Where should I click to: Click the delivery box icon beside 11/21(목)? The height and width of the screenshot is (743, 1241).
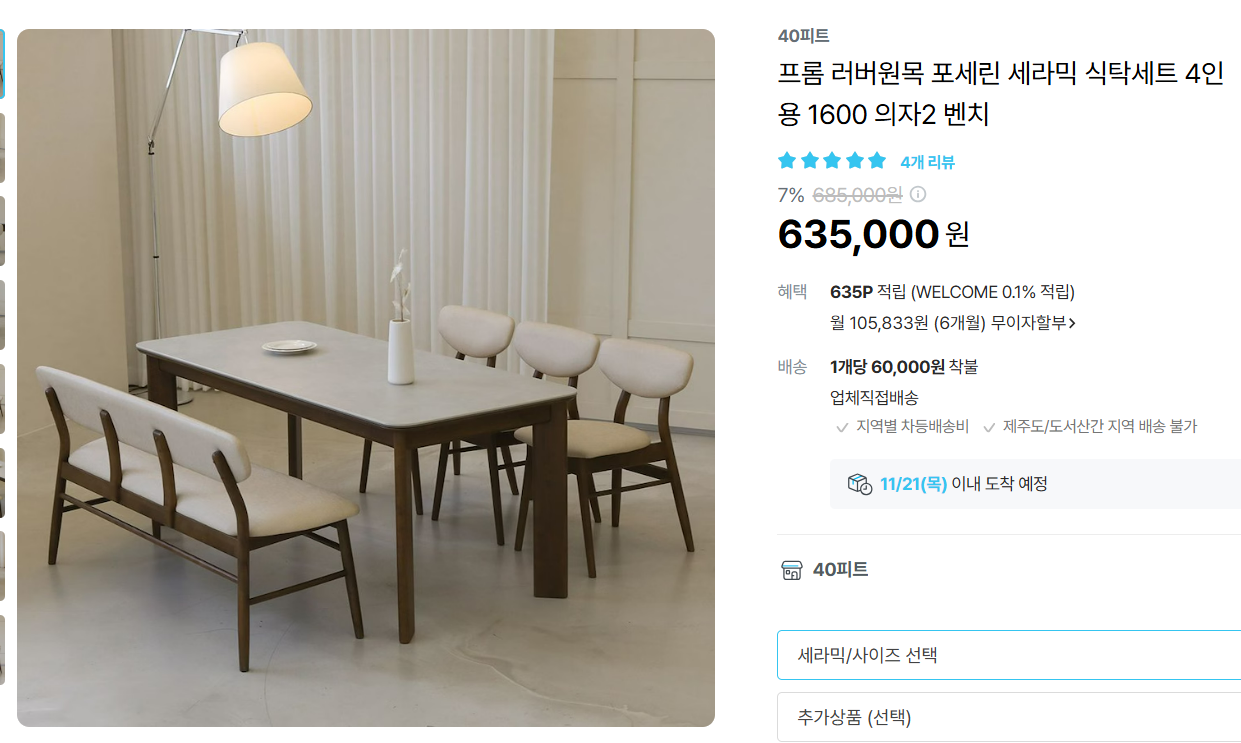[859, 484]
